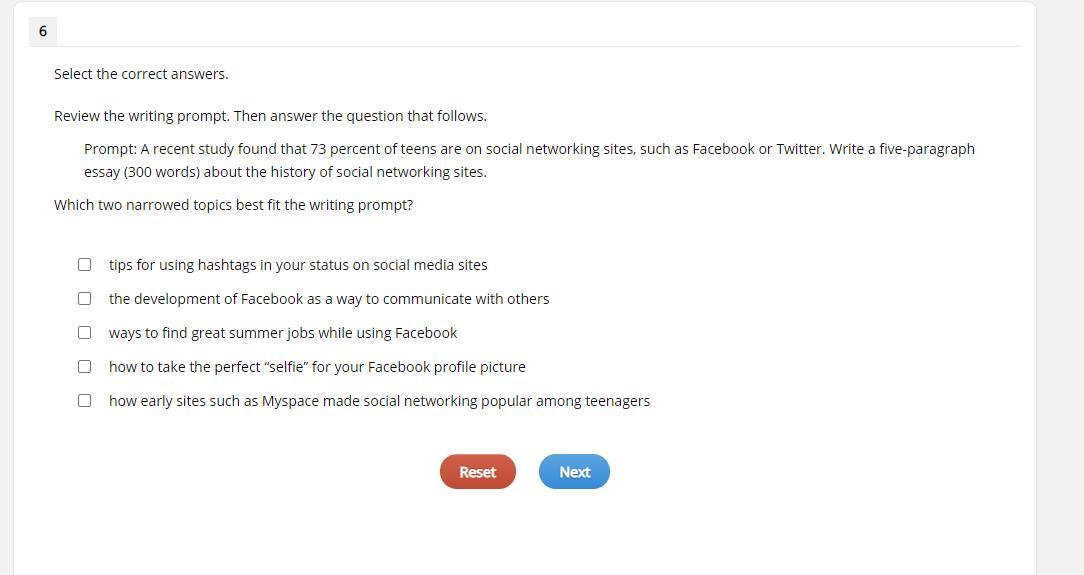The height and width of the screenshot is (575, 1084).
Task: Click the 'Select the correct answers.' instruction
Action: 141,74
